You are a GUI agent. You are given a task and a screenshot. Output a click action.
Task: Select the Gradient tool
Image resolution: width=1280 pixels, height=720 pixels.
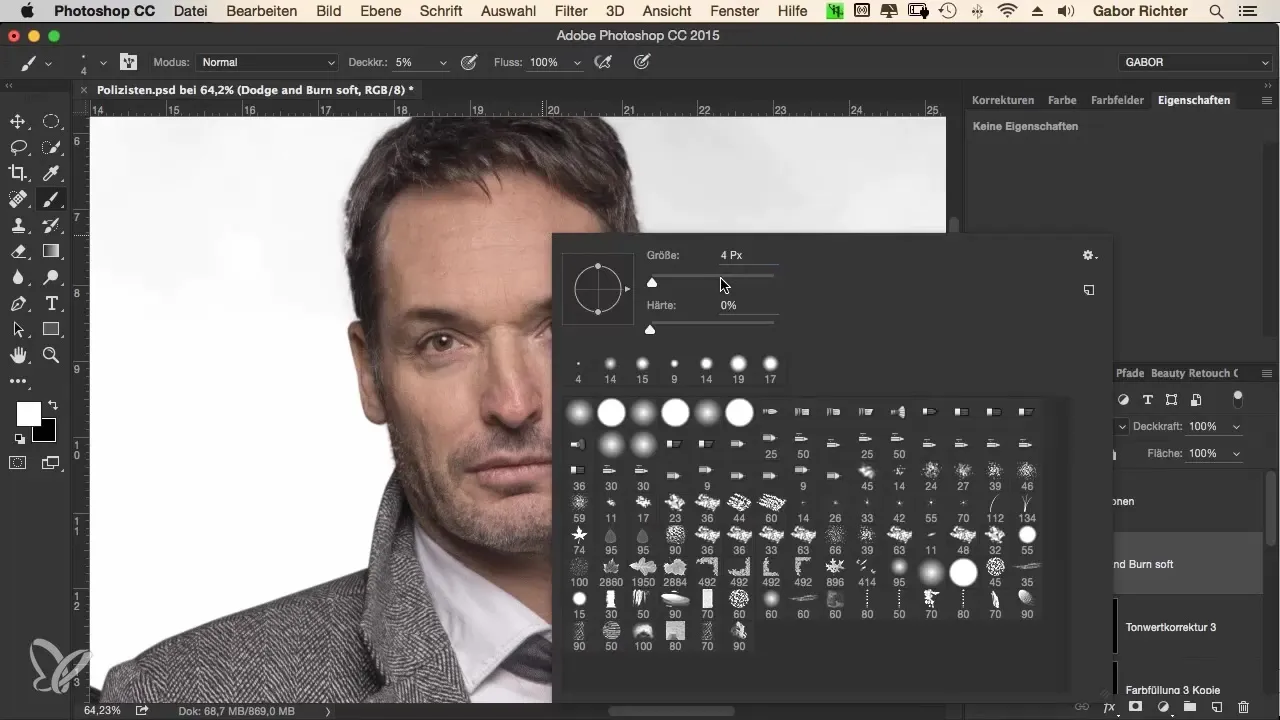pyautogui.click(x=51, y=252)
